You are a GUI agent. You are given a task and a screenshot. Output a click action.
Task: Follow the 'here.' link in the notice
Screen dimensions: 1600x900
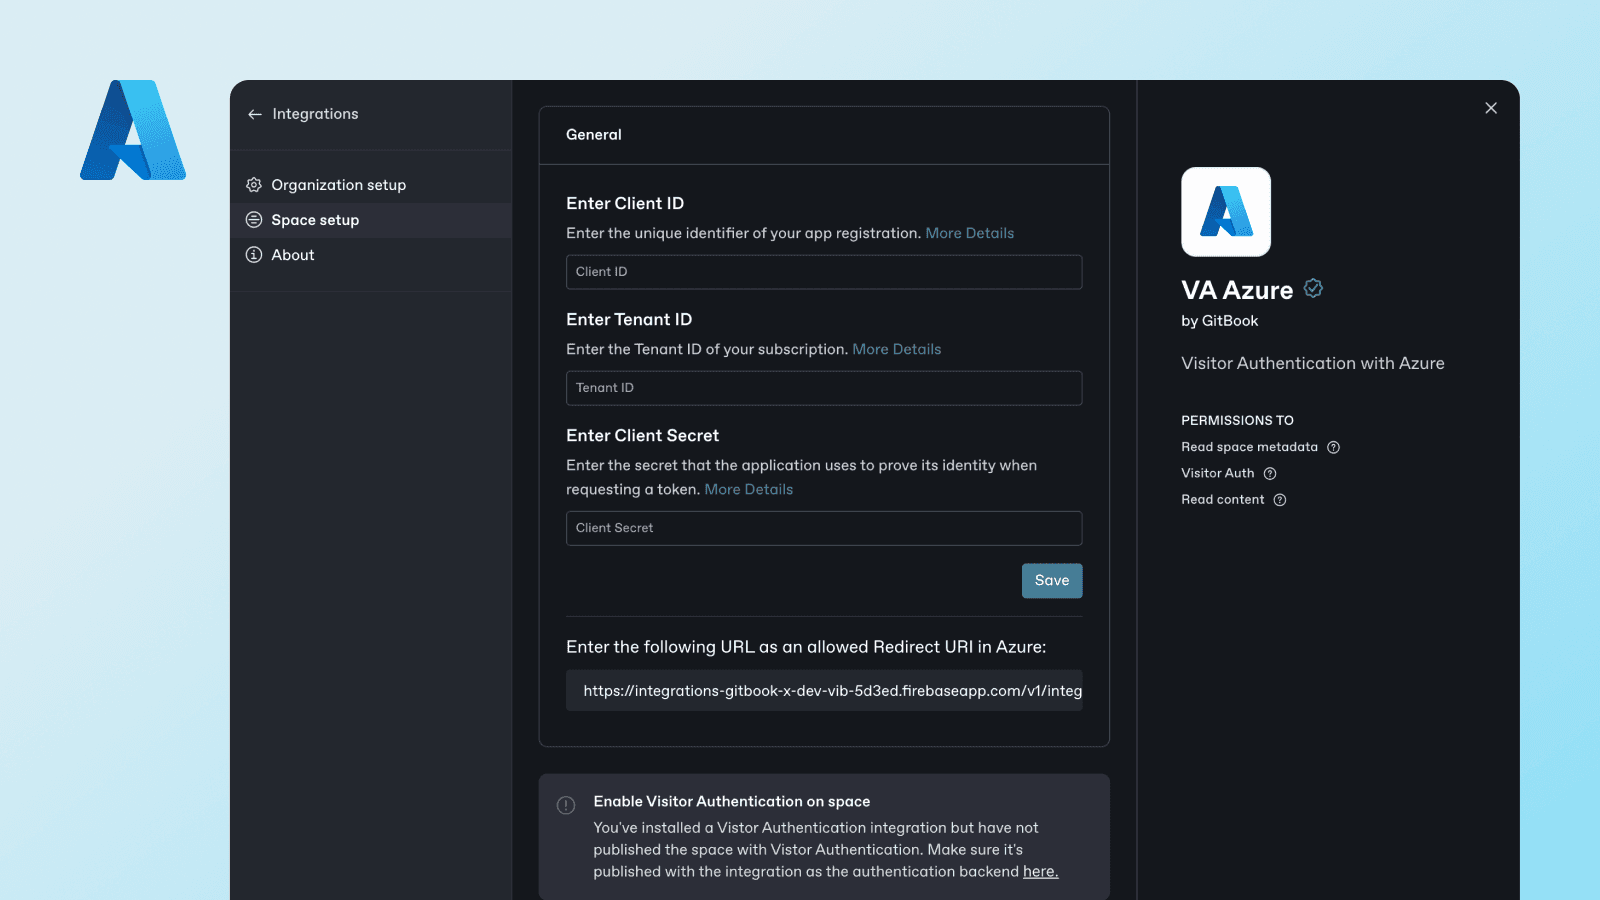(1040, 872)
